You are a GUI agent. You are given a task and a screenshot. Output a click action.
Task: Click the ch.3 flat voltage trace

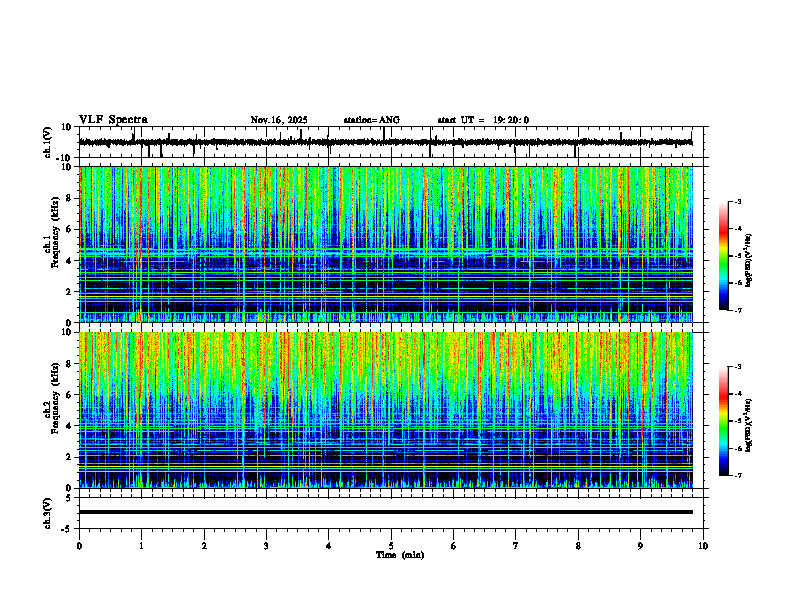tap(386, 512)
